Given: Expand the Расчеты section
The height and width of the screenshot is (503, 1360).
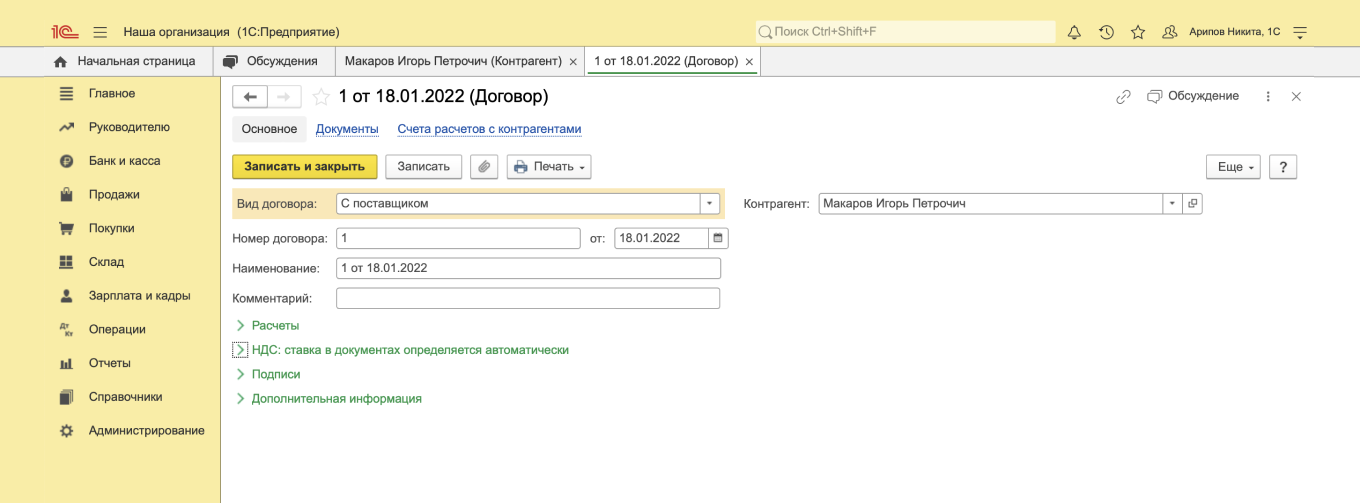Looking at the screenshot, I should pyautogui.click(x=240, y=325).
